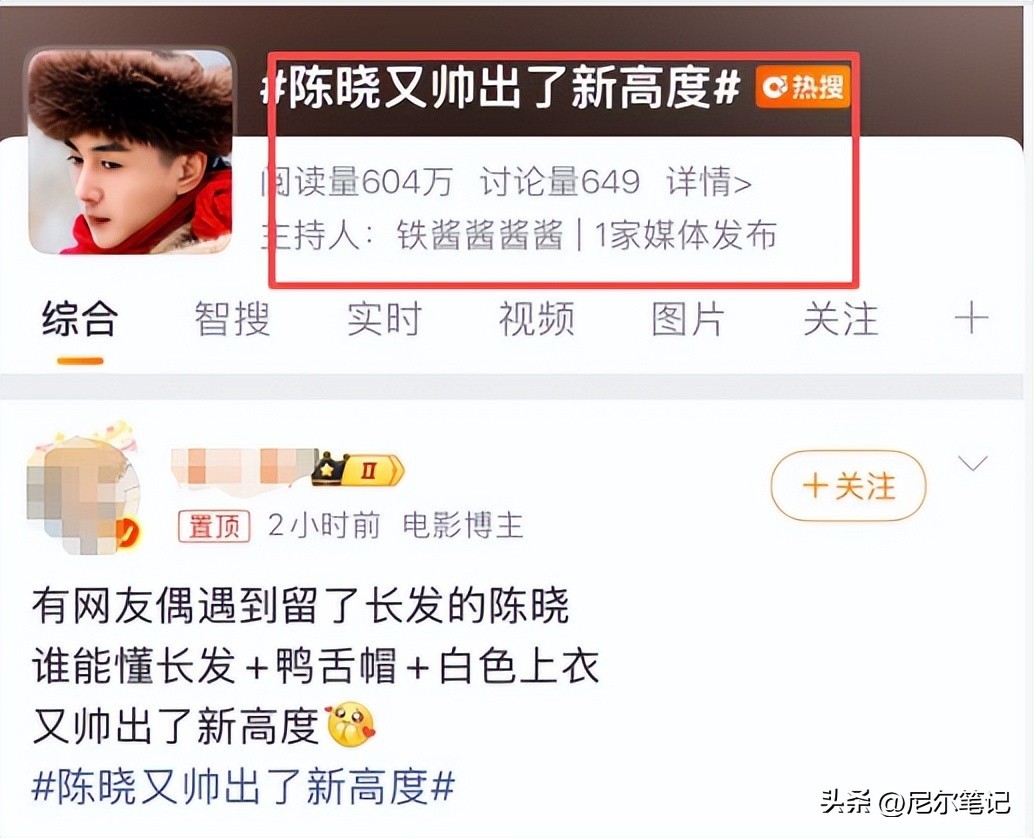Expand the post options chevron
This screenshot has height=838, width=1034.
click(x=973, y=464)
